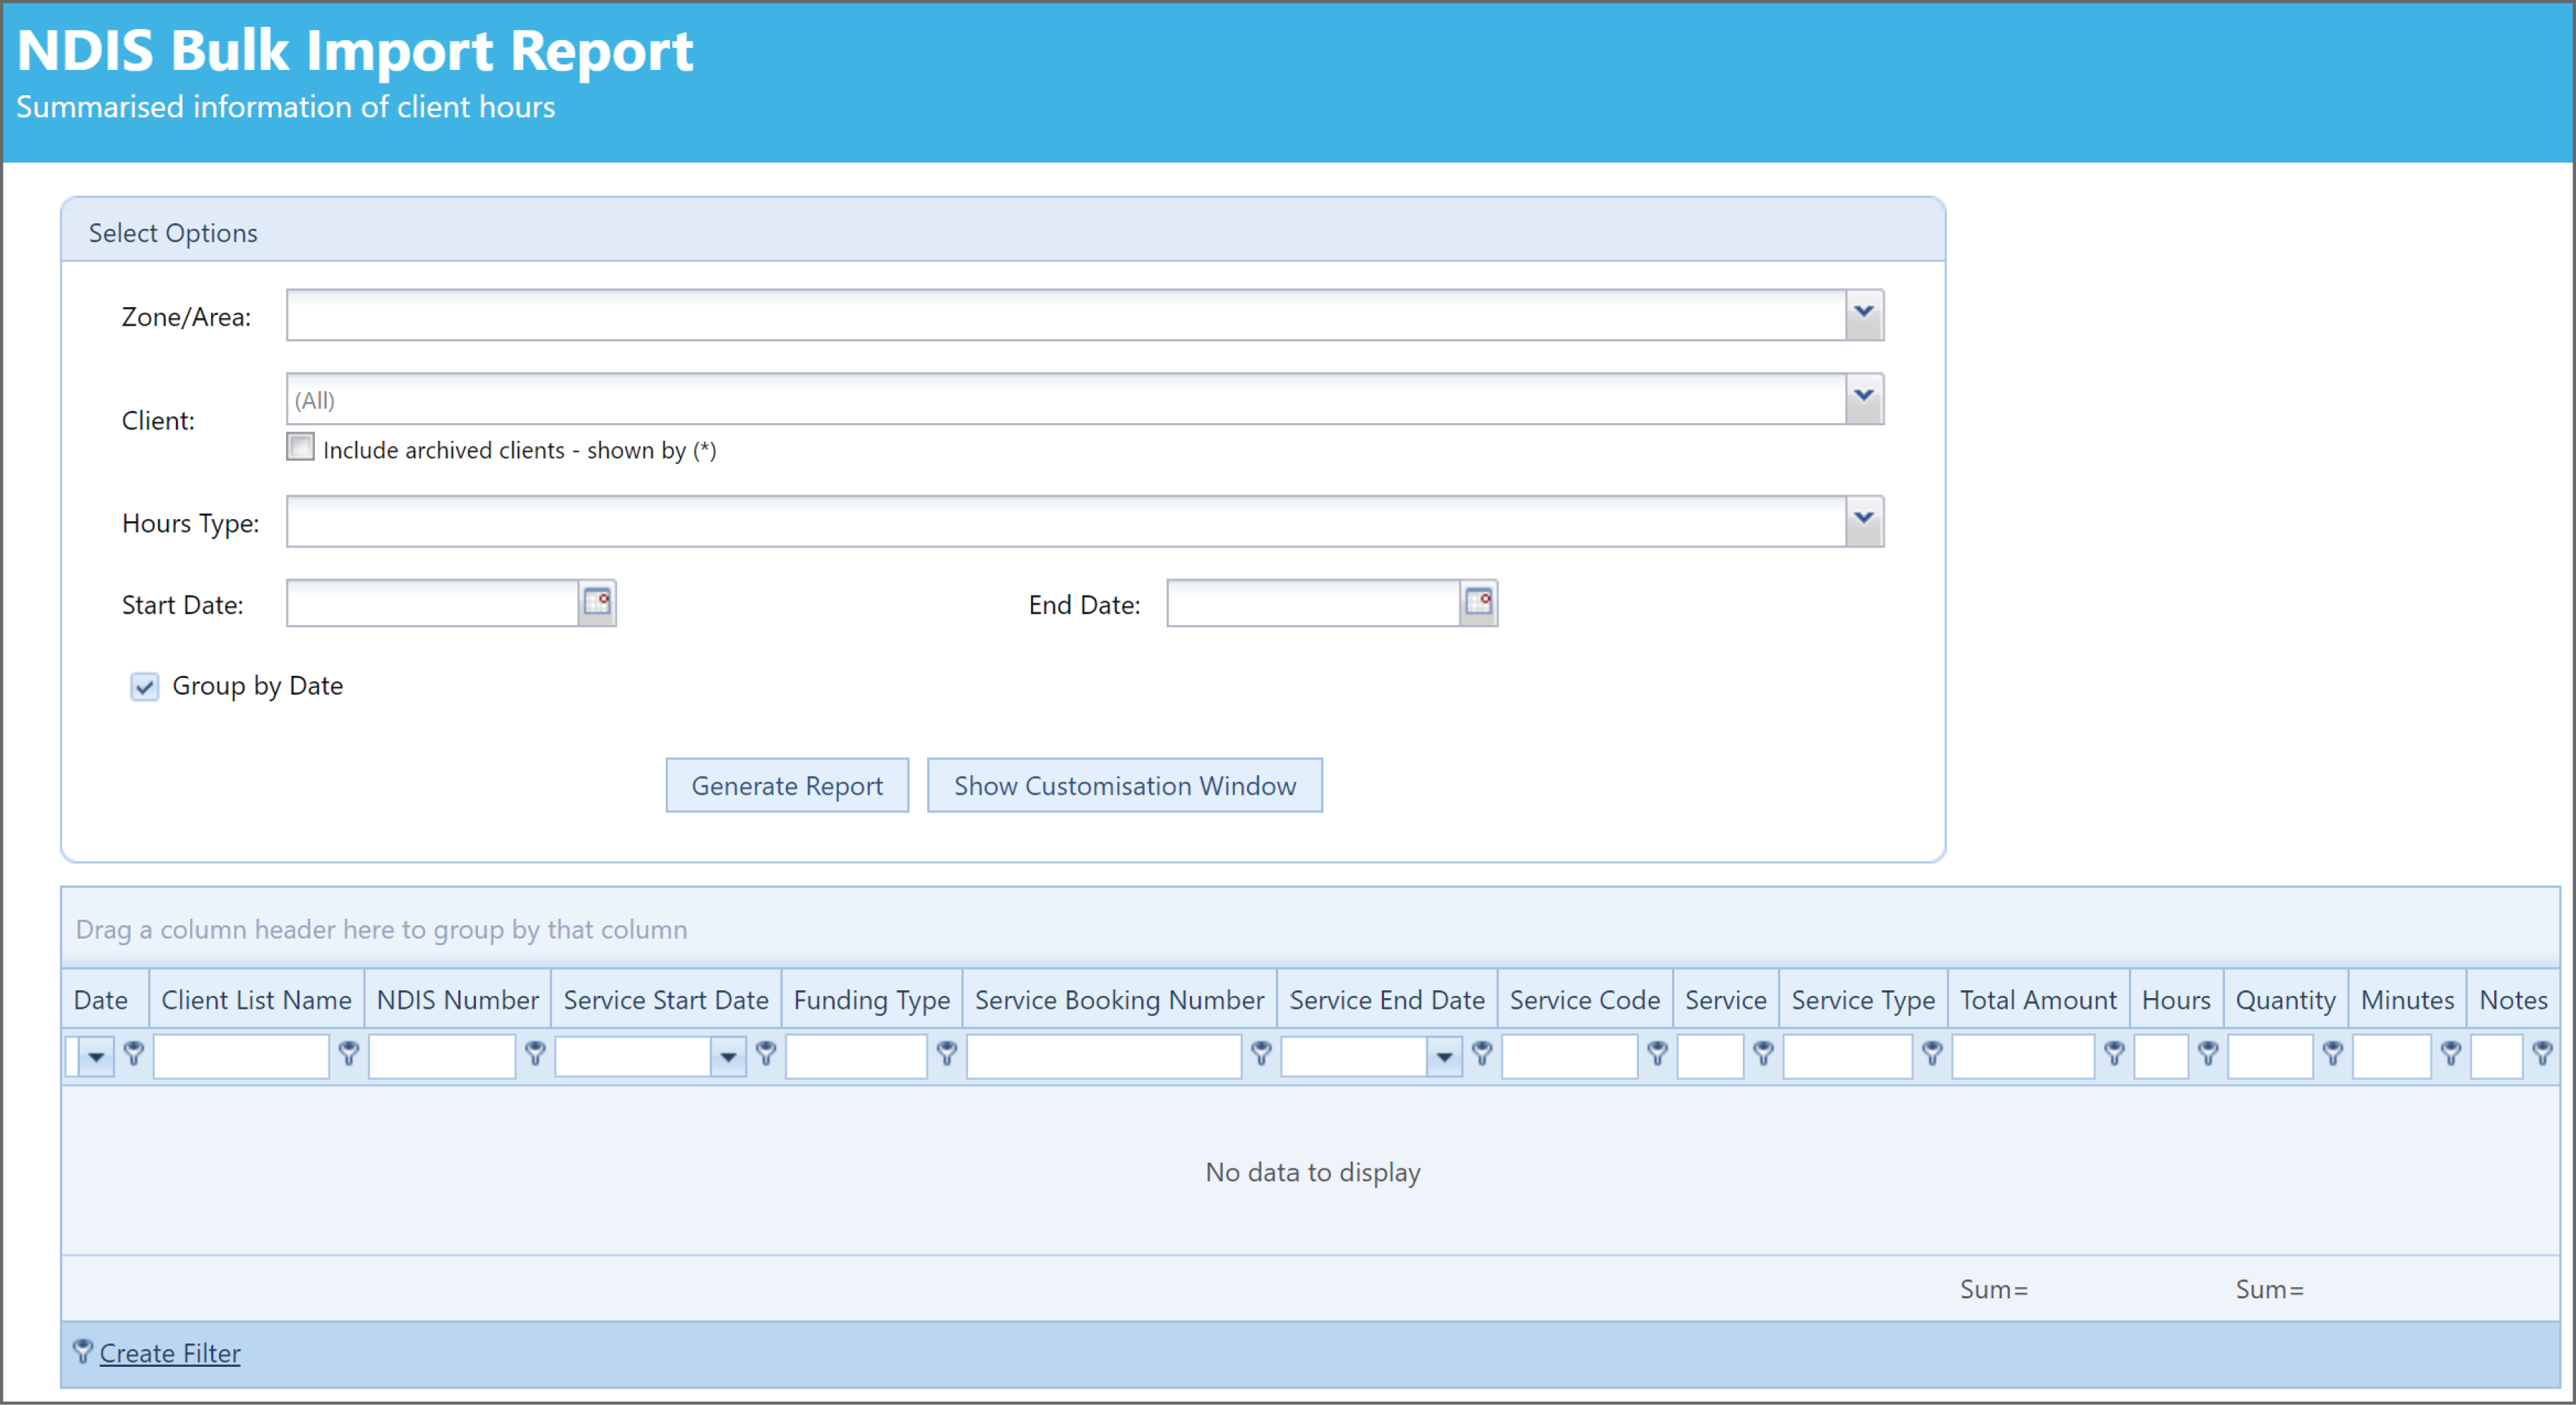Click the Service Code filter funnel icon
Image resolution: width=2576 pixels, height=1405 pixels.
click(x=1657, y=1053)
